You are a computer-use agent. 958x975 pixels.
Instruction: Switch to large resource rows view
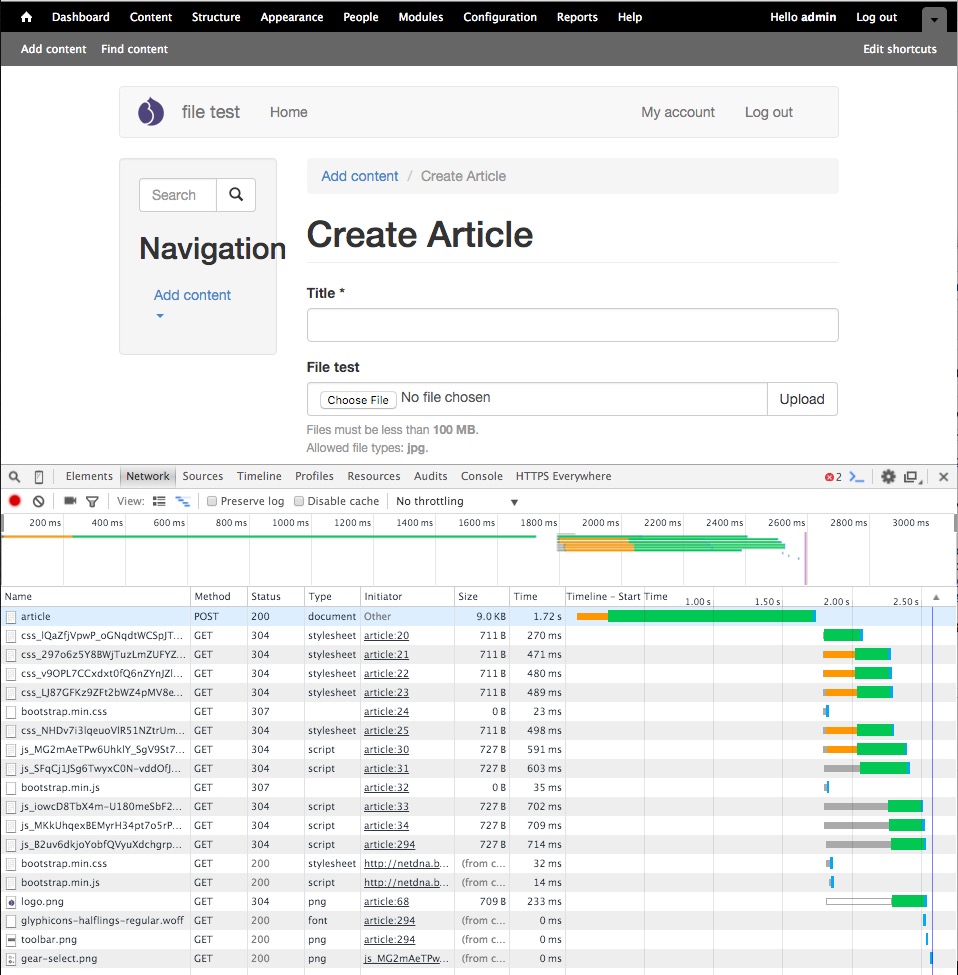point(181,500)
